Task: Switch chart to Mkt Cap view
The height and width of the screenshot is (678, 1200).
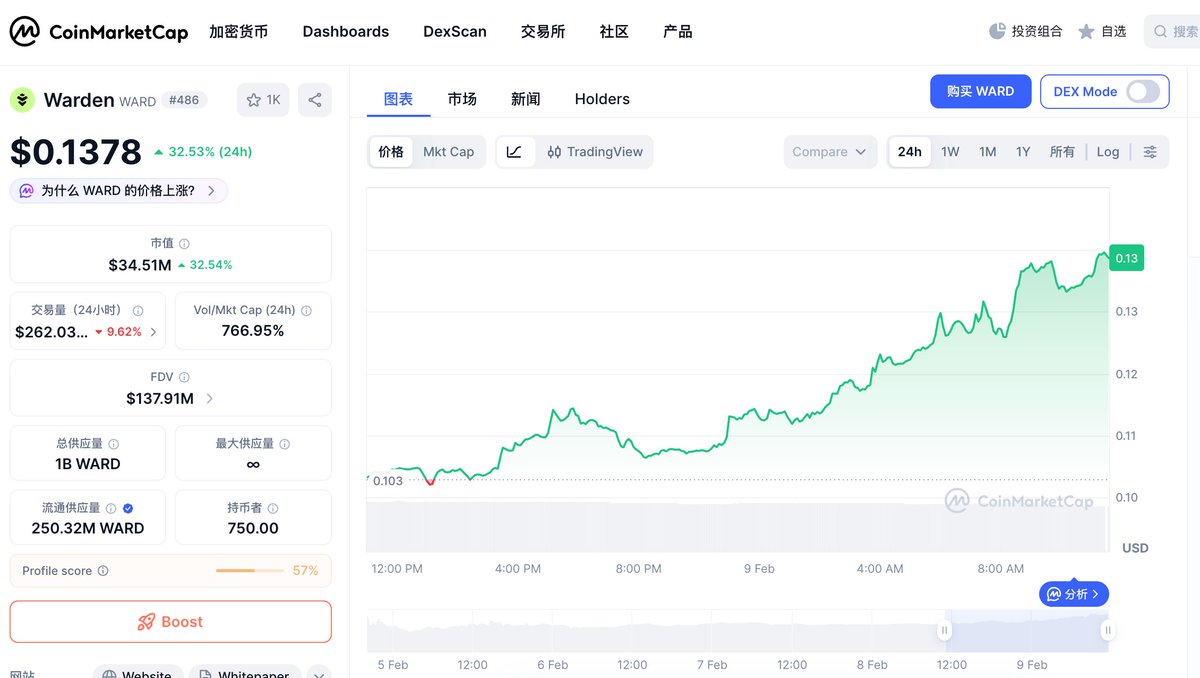Action: (x=448, y=152)
